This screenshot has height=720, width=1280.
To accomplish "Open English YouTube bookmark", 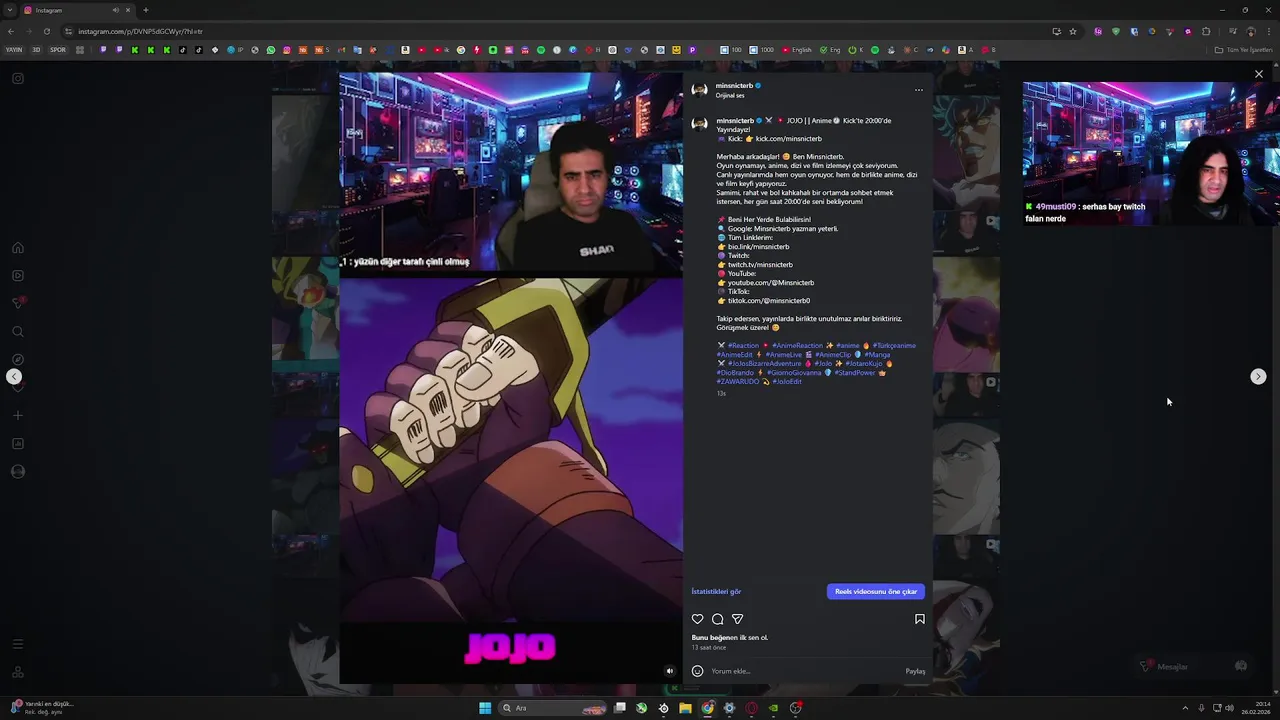I will pyautogui.click(x=796, y=50).
